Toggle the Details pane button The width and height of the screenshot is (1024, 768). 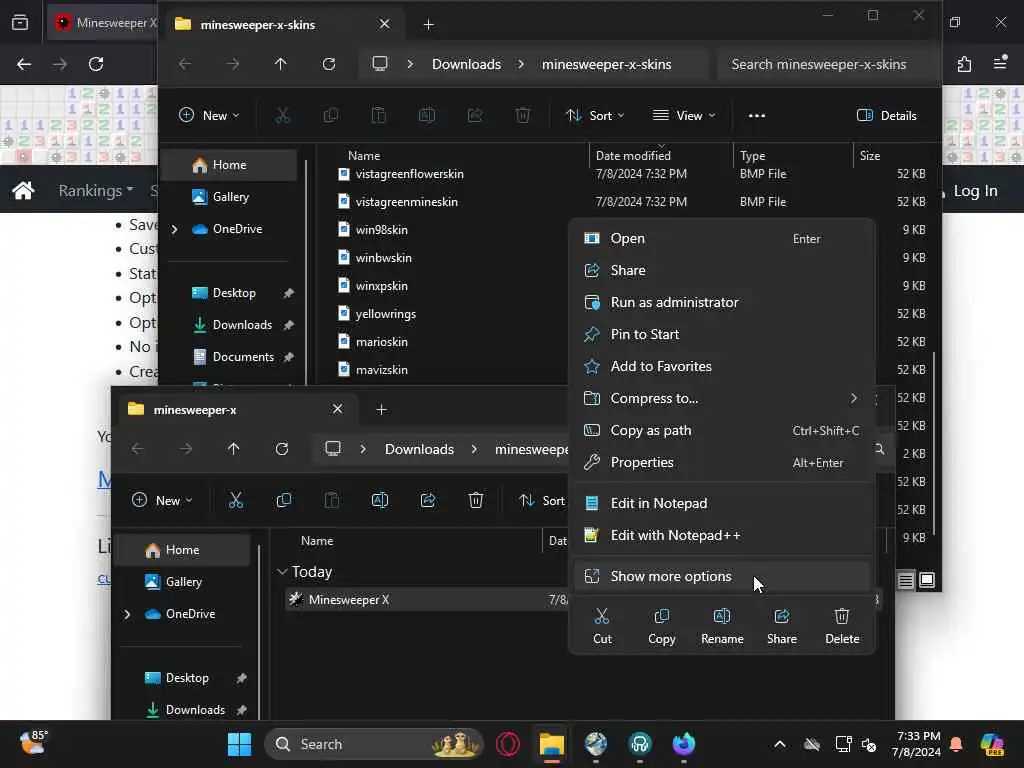(886, 116)
